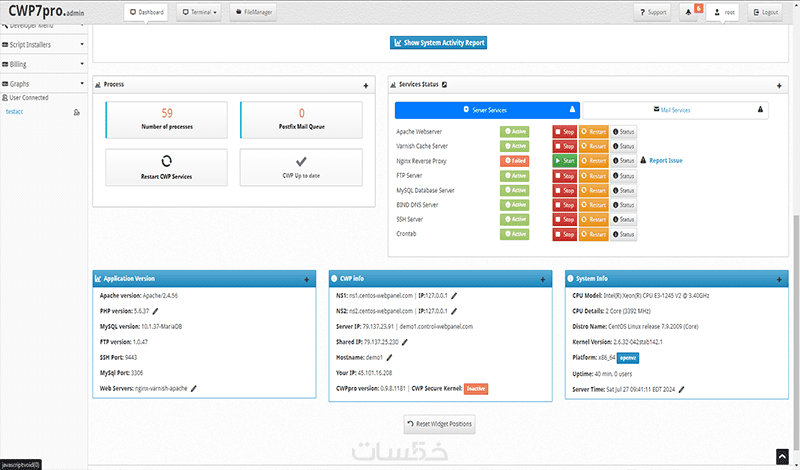The height and width of the screenshot is (470, 800).
Task: View MySQL Database Server status
Action: [x=623, y=190]
